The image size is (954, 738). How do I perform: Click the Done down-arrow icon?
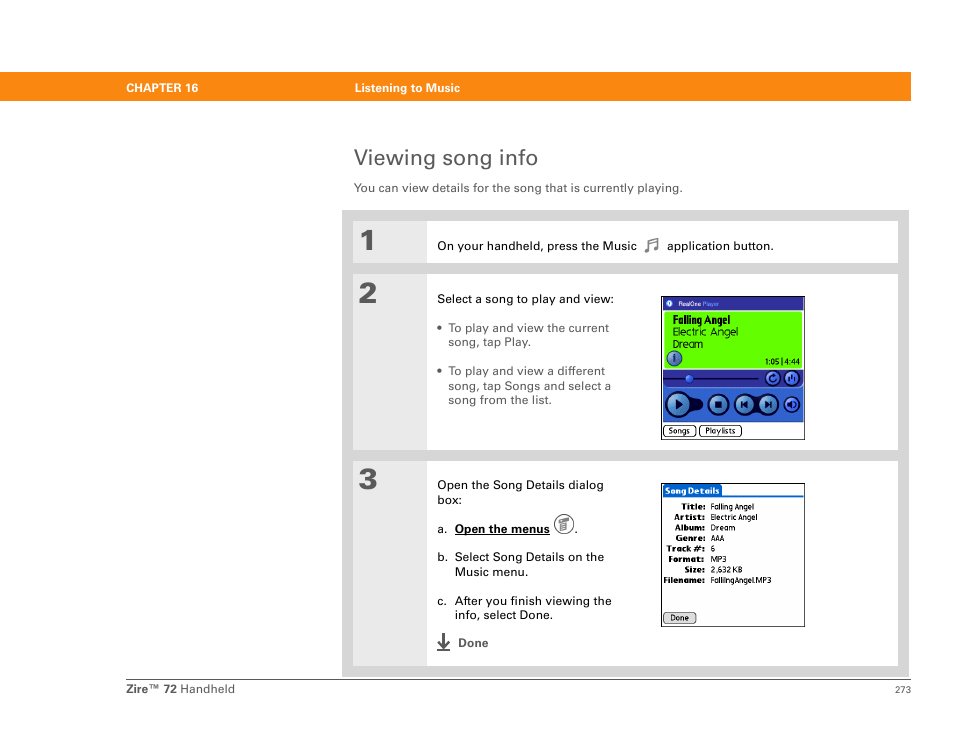point(444,642)
